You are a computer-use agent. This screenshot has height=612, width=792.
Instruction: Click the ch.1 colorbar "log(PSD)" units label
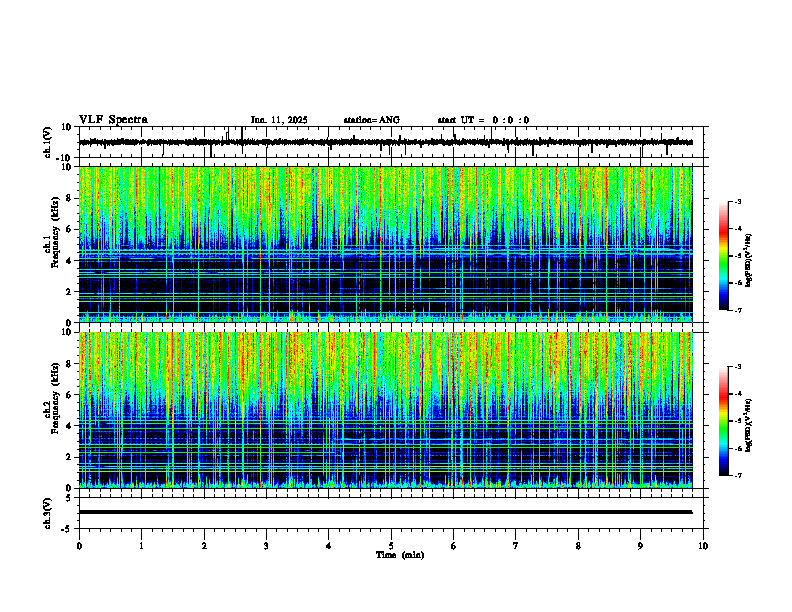(749, 260)
